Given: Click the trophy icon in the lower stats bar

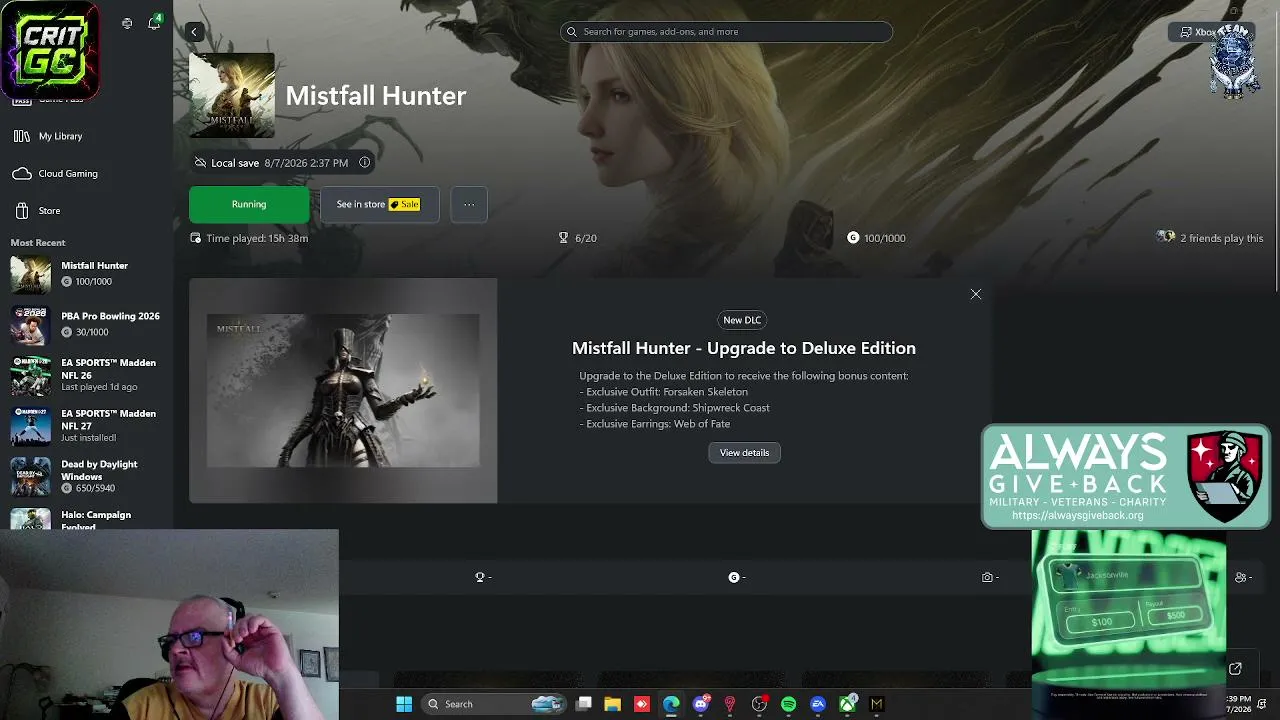Looking at the screenshot, I should [x=480, y=577].
